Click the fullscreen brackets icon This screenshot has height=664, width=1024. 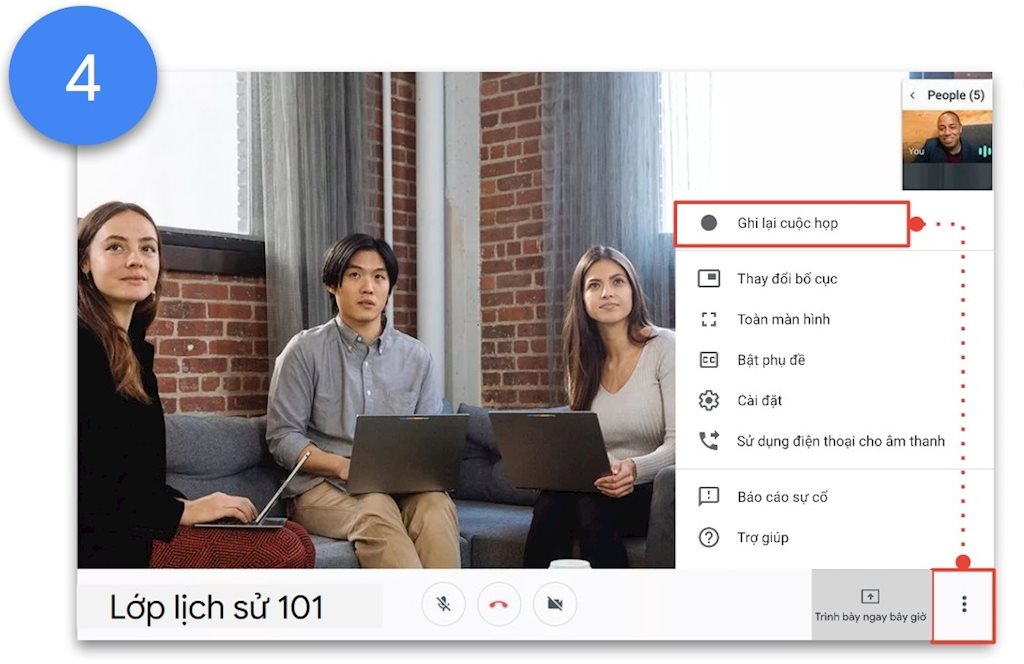point(709,320)
